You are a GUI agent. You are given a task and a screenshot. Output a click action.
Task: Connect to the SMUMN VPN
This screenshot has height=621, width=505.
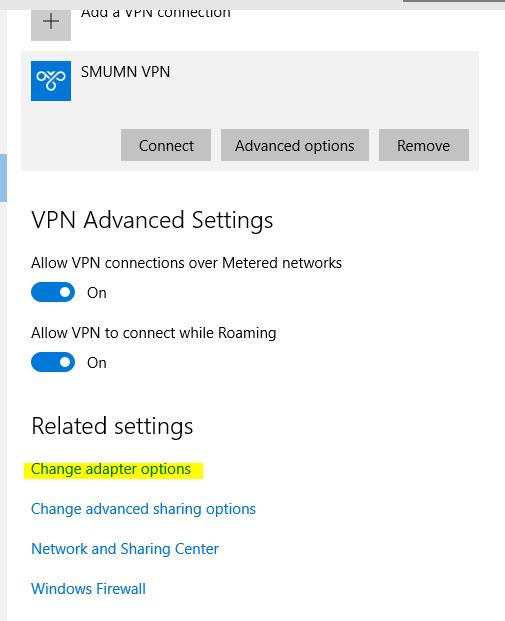(x=166, y=145)
